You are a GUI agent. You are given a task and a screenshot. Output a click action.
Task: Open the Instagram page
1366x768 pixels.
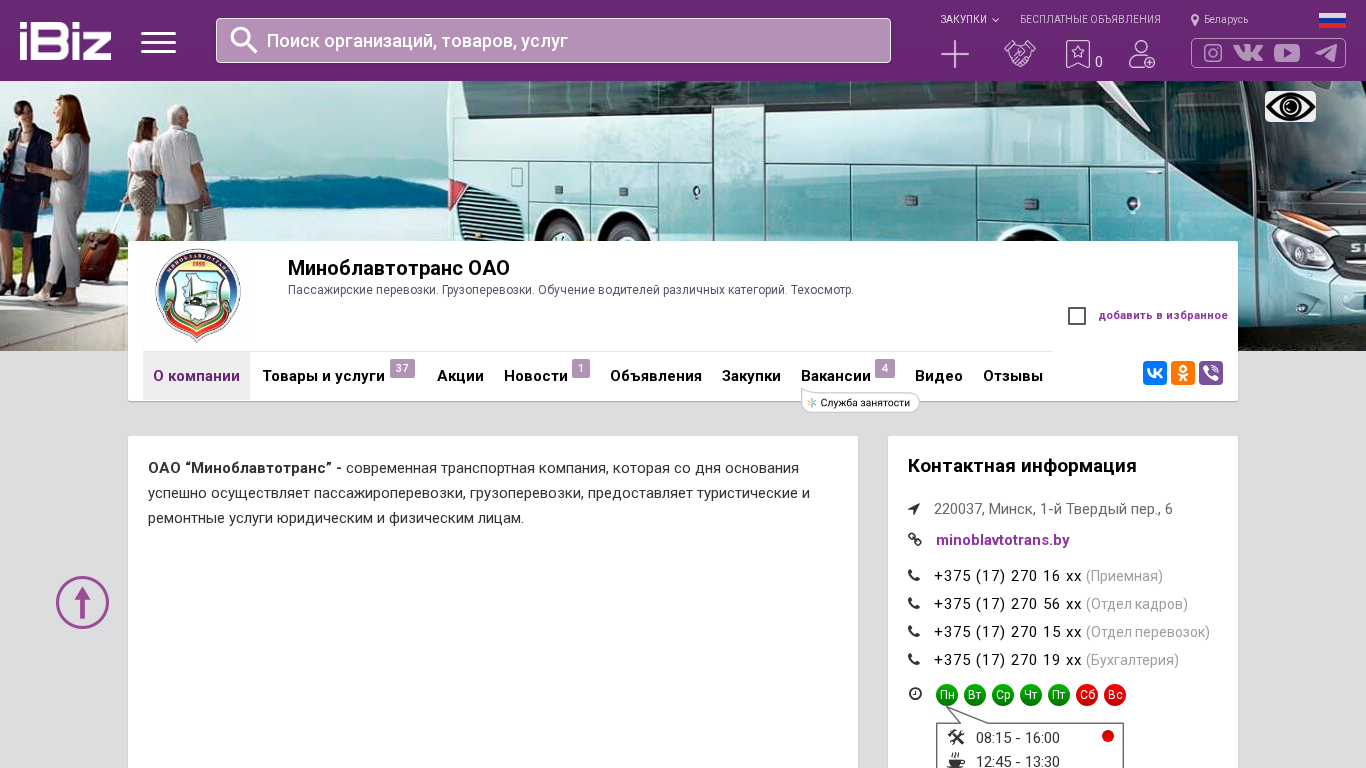pos(1213,53)
